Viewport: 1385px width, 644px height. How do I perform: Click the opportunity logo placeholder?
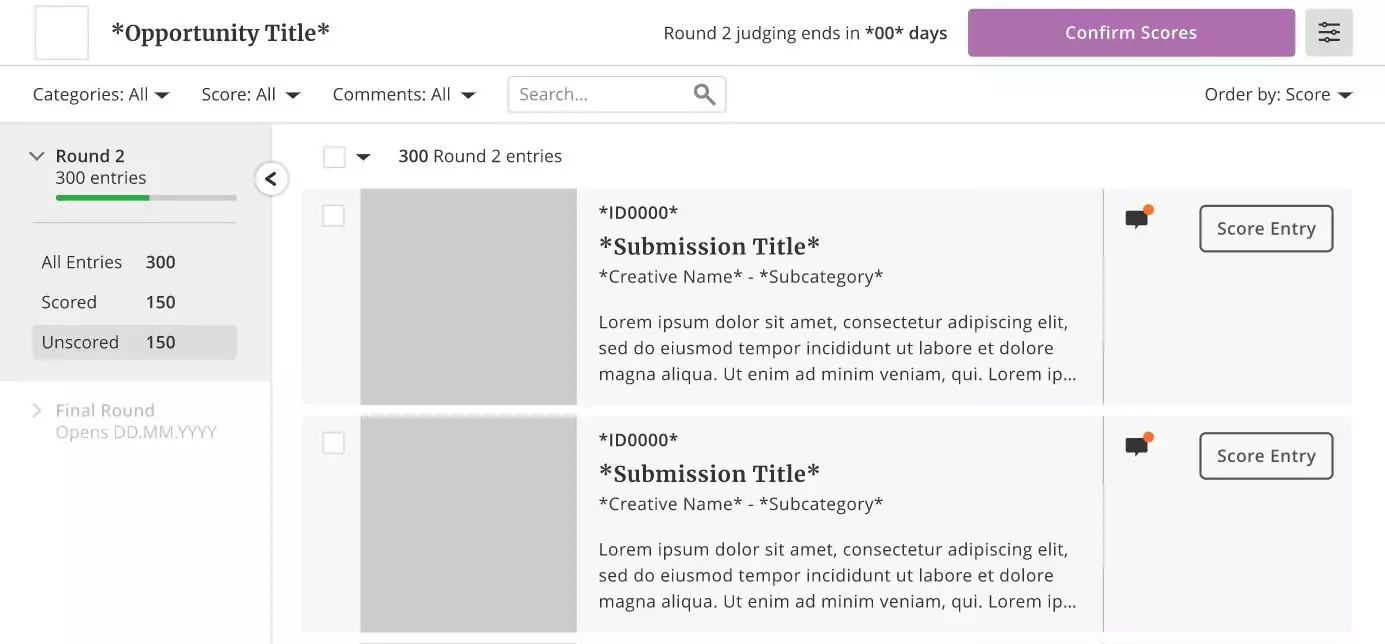tap(62, 33)
